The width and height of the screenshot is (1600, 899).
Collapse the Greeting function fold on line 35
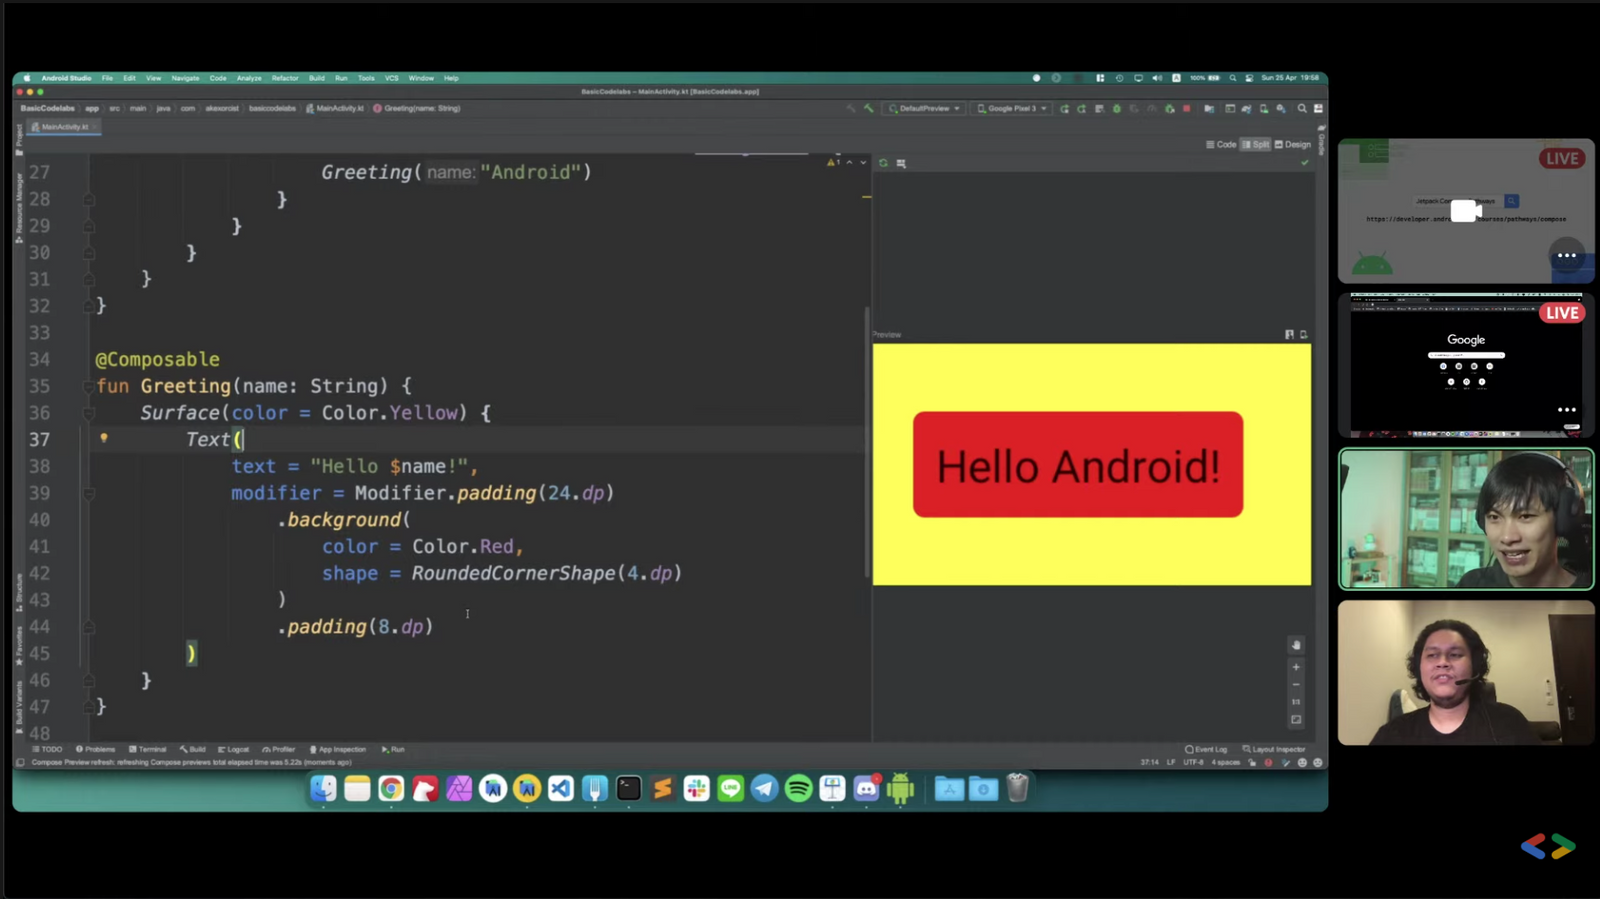pos(89,386)
